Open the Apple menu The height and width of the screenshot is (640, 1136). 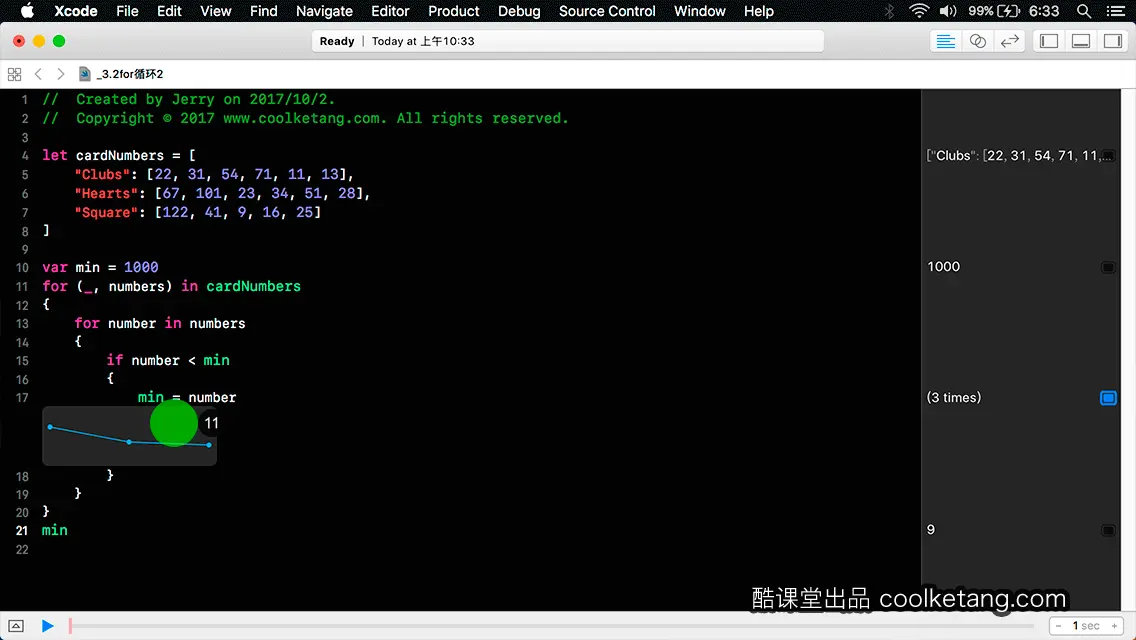tap(27, 11)
